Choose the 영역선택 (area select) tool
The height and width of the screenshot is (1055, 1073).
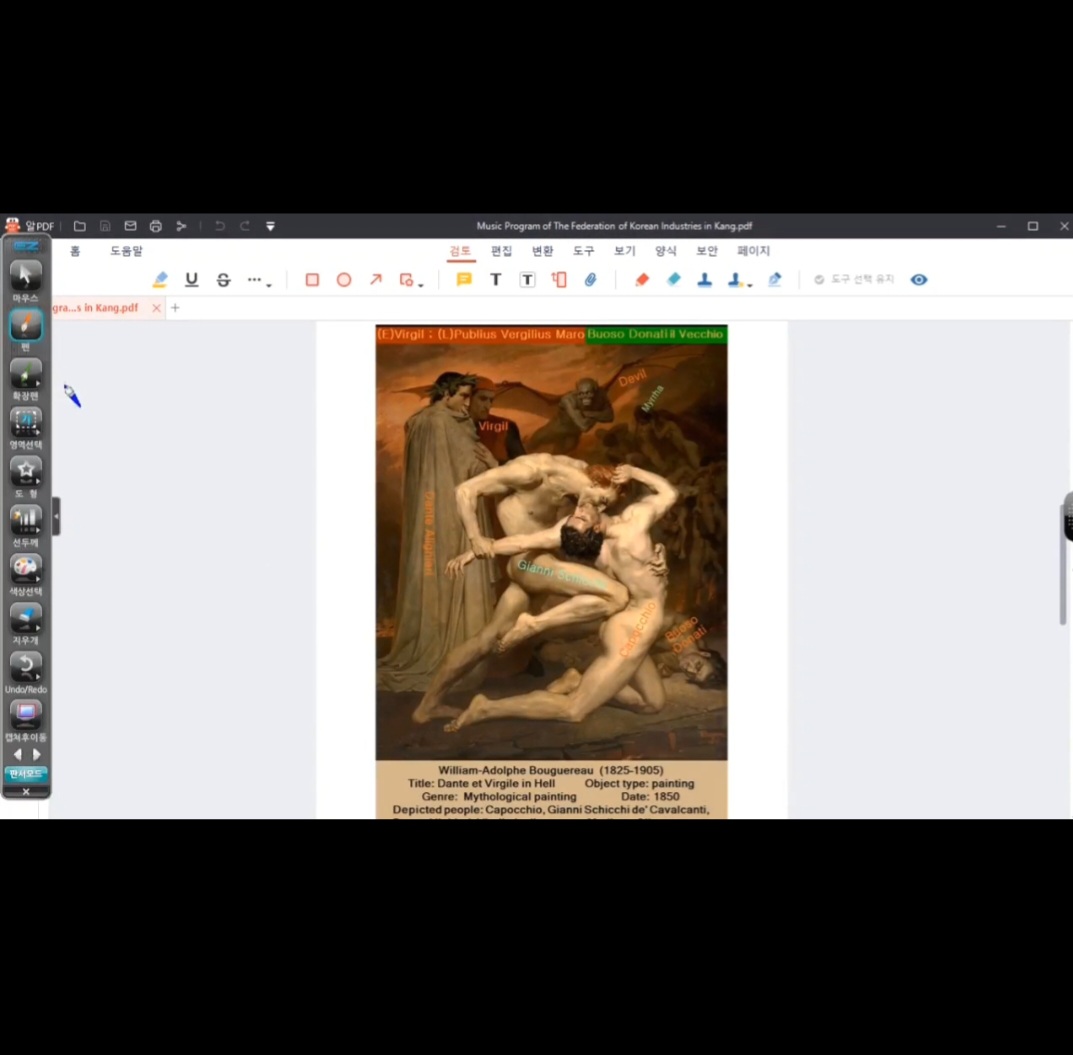(x=25, y=428)
